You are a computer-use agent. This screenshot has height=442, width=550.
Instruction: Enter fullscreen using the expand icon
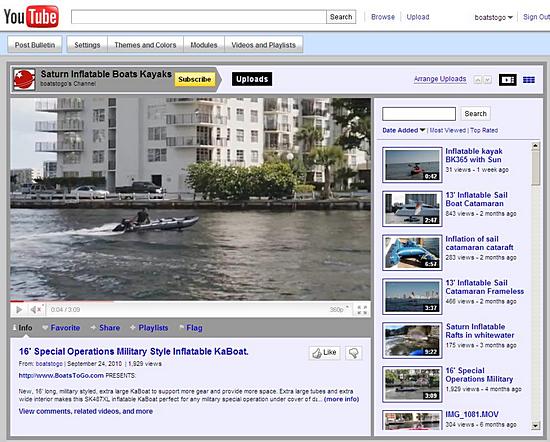coord(362,310)
